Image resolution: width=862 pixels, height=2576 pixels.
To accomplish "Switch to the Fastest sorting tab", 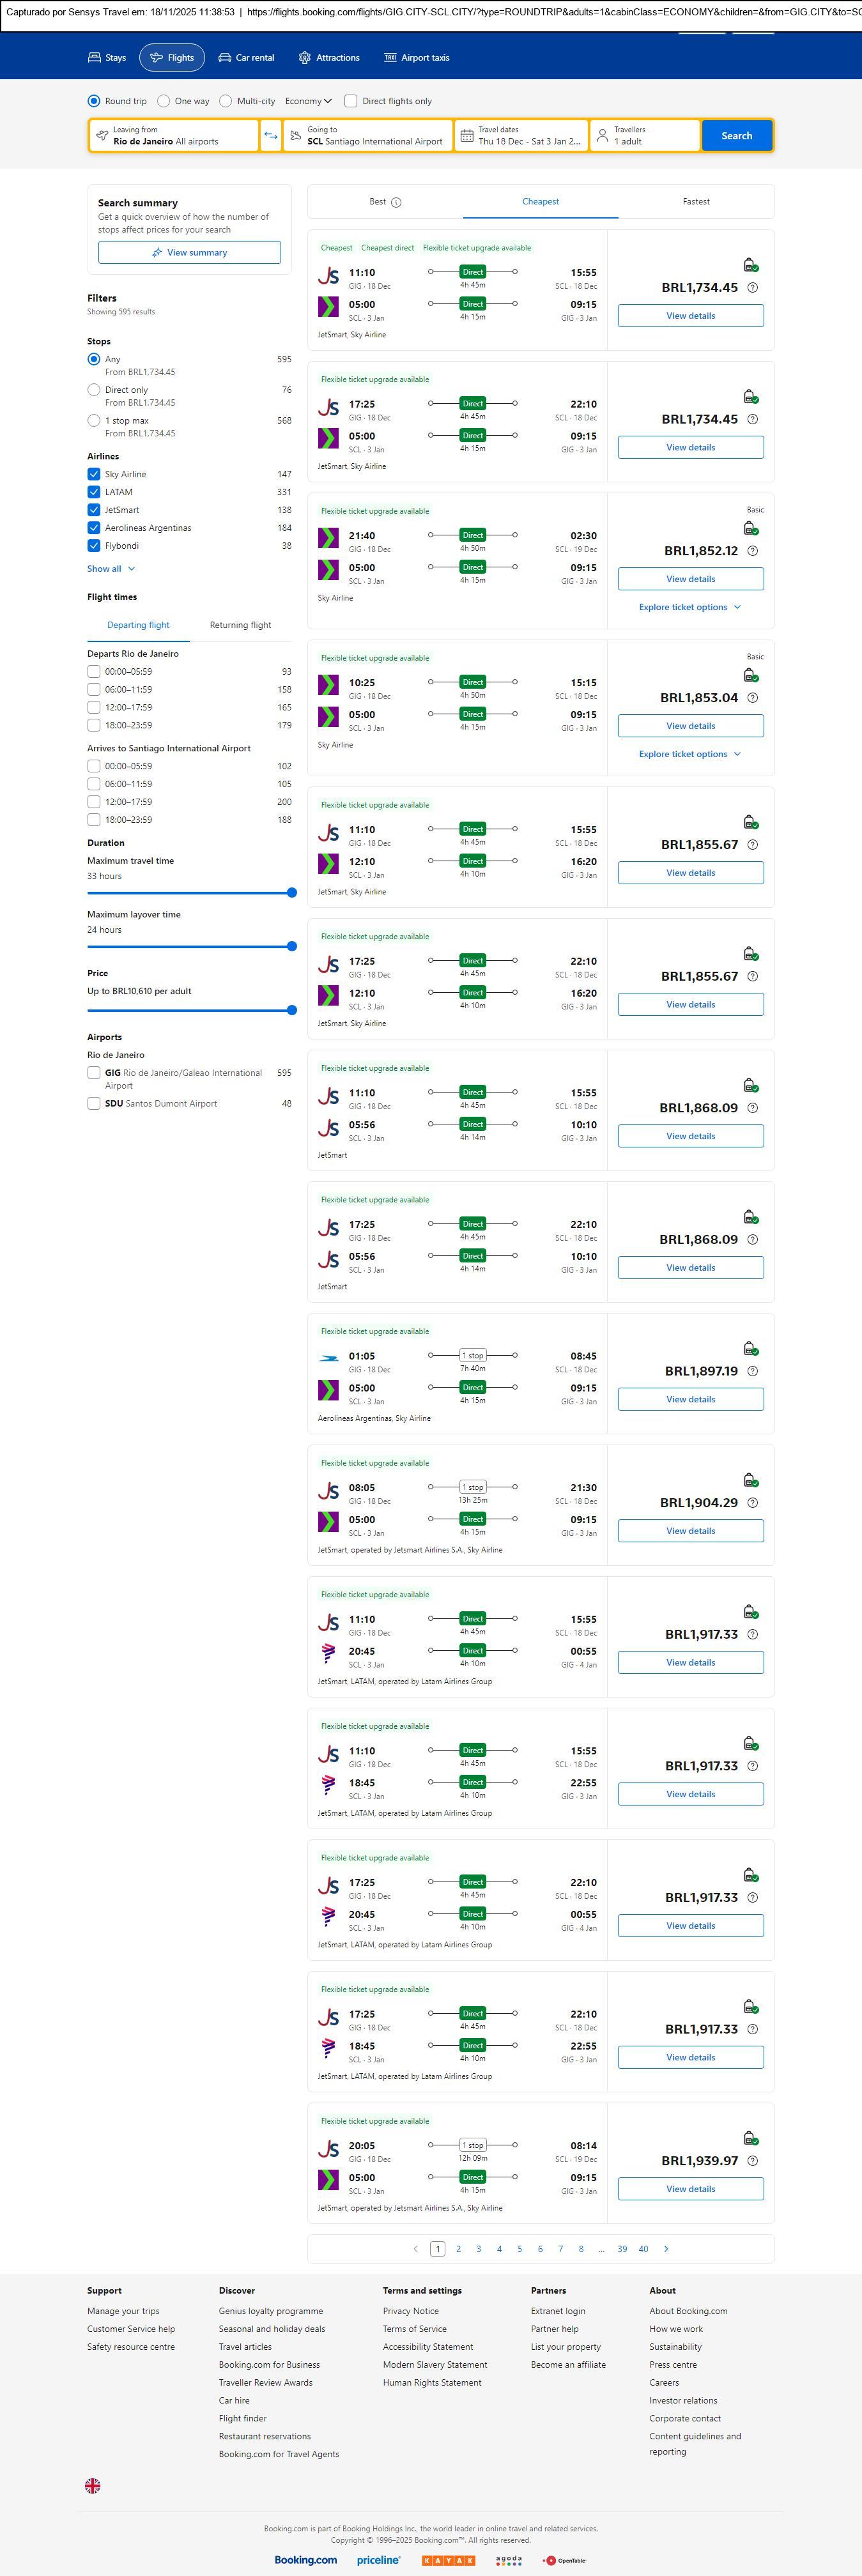I will point(696,202).
